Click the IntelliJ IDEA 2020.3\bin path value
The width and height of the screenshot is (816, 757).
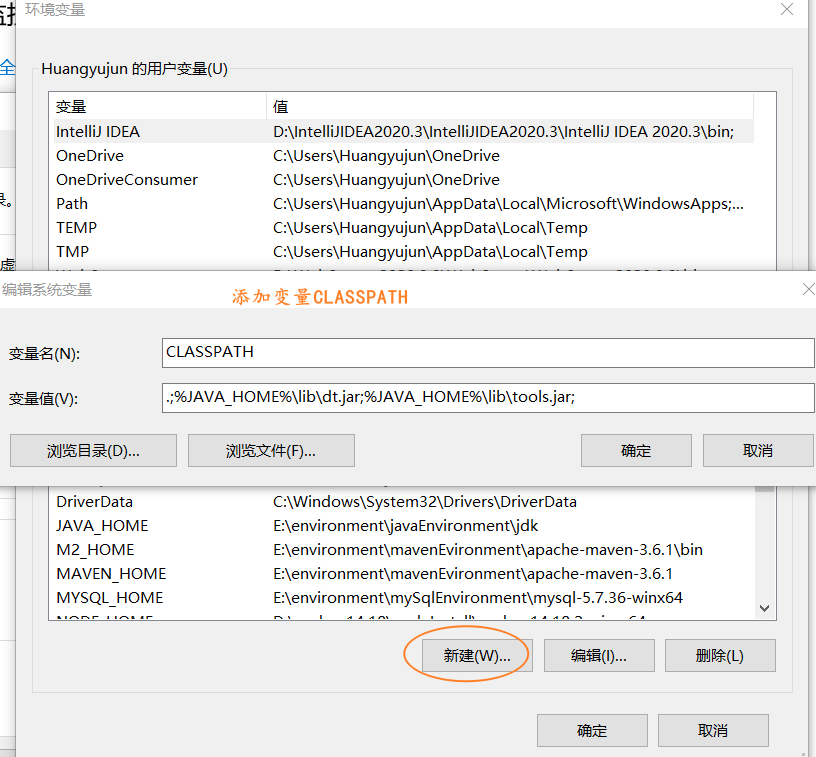(503, 132)
